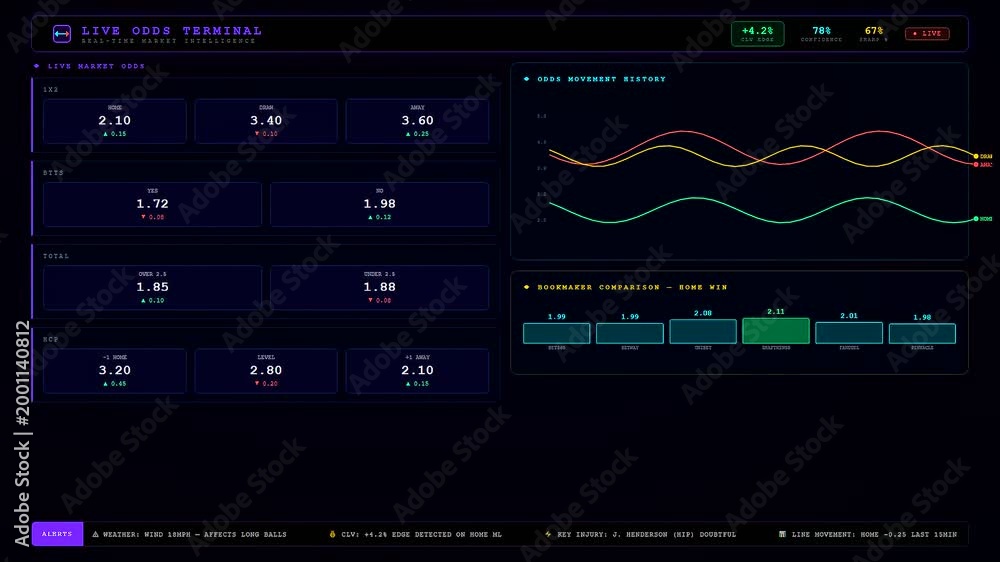1000x562 pixels.
Task: Click the ALERTS button in bottom bar
Action: pos(57,534)
